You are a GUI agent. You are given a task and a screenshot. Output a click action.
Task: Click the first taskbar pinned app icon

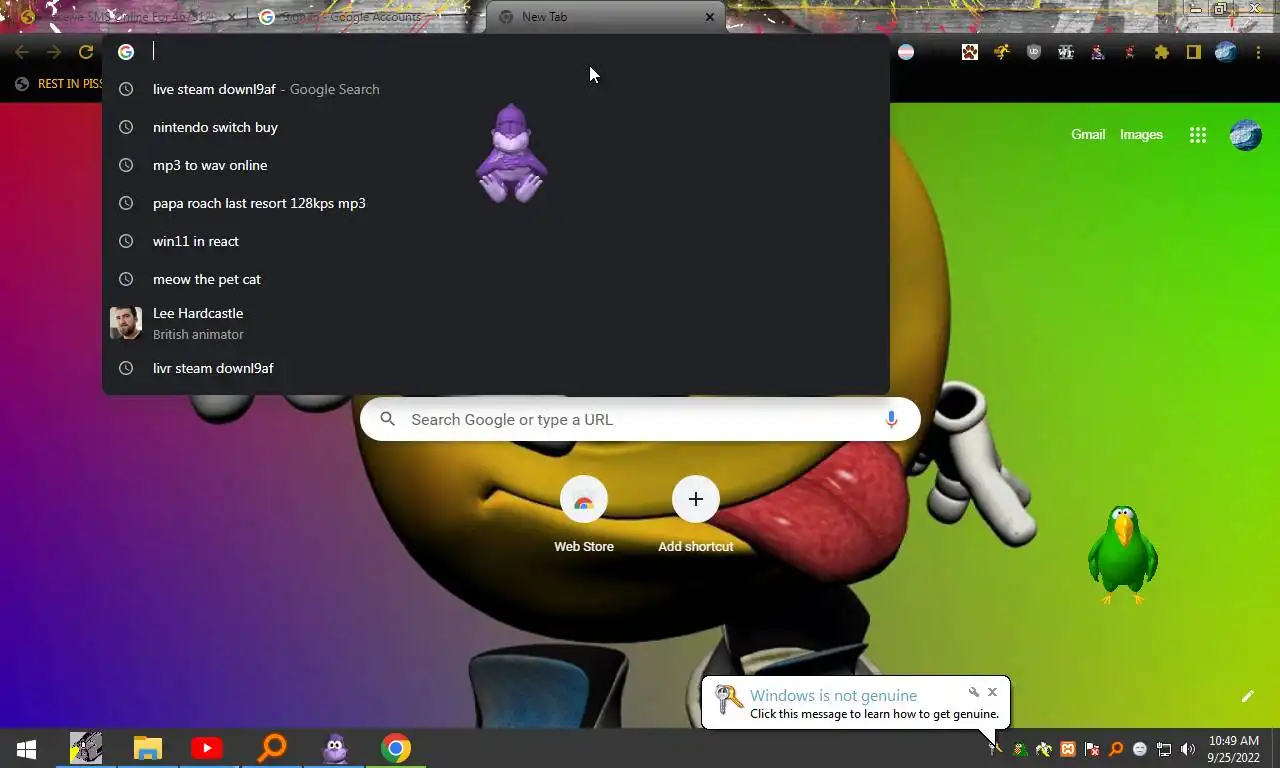(x=86, y=748)
